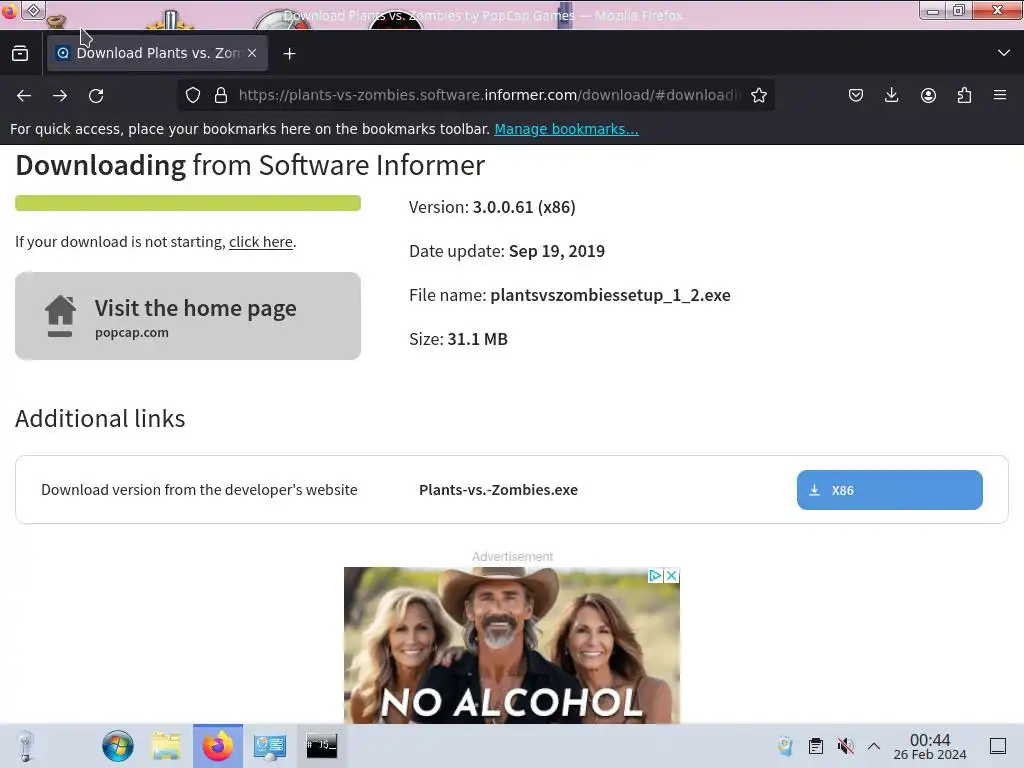Image resolution: width=1024 pixels, height=768 pixels.
Task: Expand hidden system tray icons arrow
Action: point(874,746)
